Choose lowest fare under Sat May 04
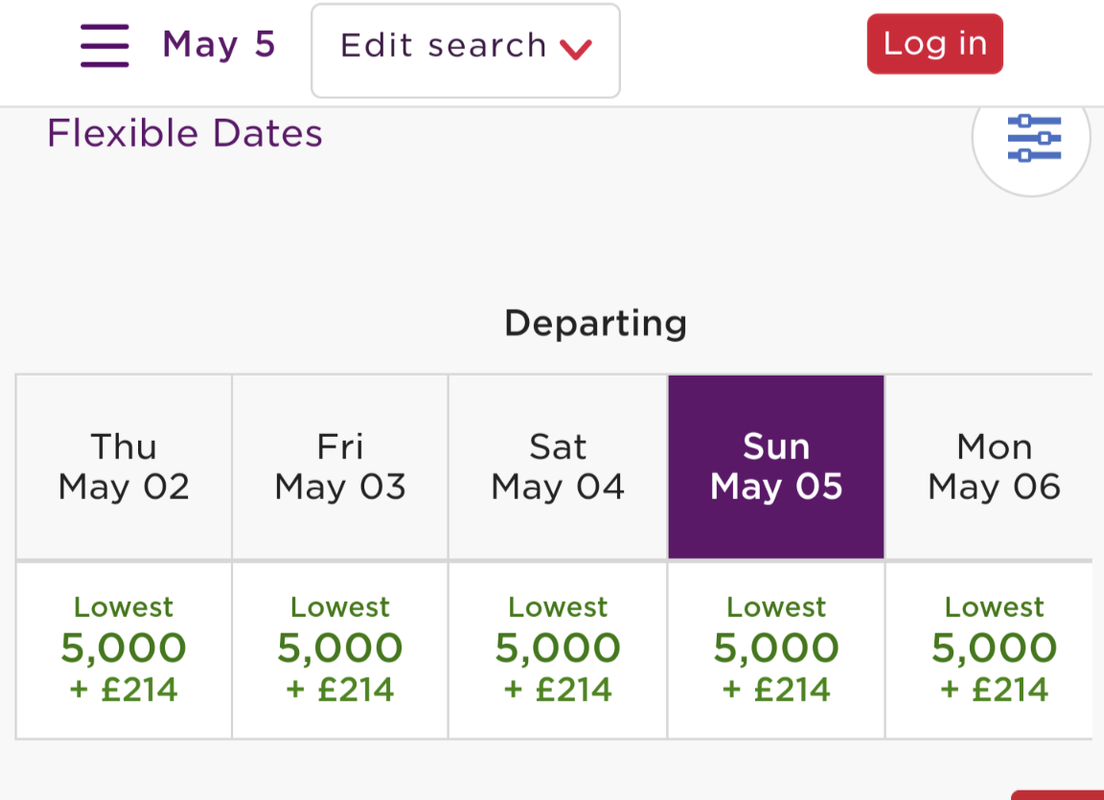Screen dimensions: 1104x800 (558, 649)
